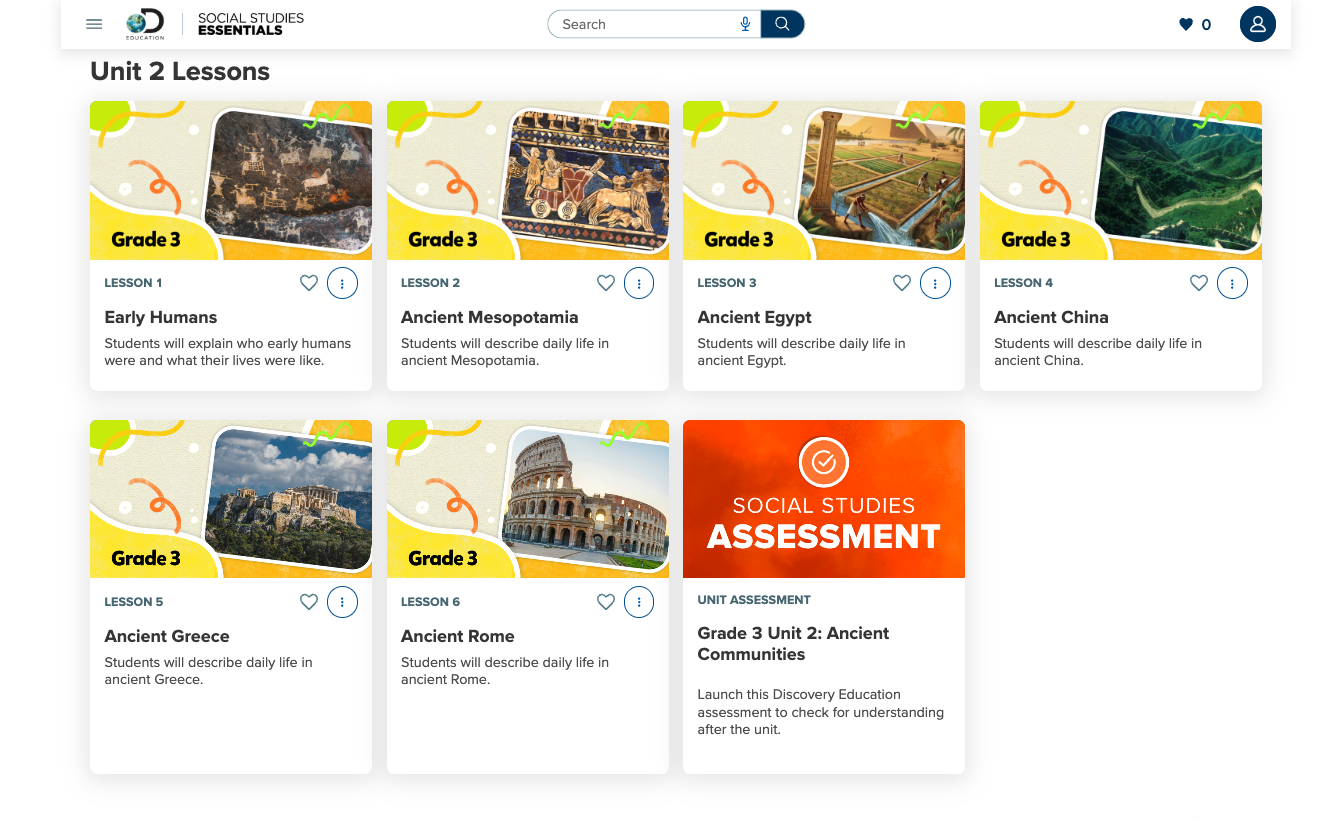
Task: Click the LESSON 4 label
Action: coord(1024,283)
